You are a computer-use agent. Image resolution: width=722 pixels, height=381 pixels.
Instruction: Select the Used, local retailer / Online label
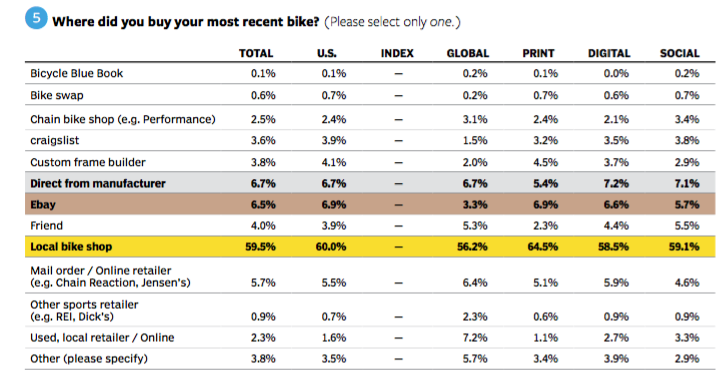102,338
